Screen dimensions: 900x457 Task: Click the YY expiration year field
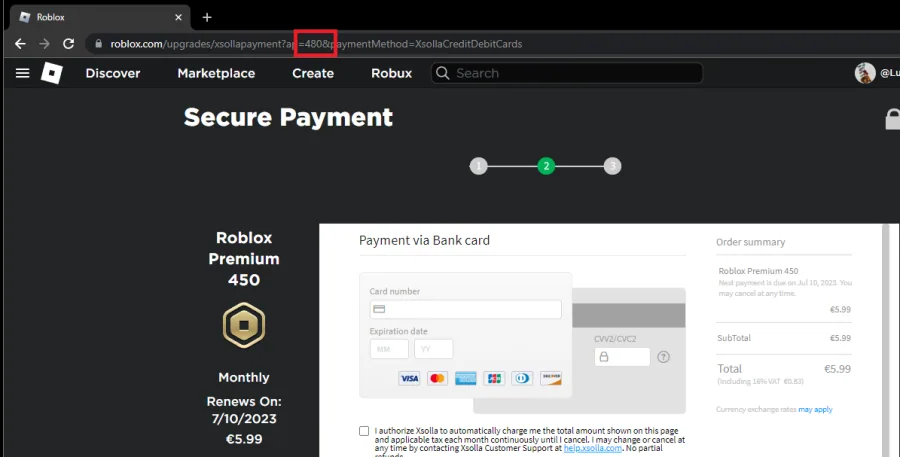pyautogui.click(x=433, y=348)
